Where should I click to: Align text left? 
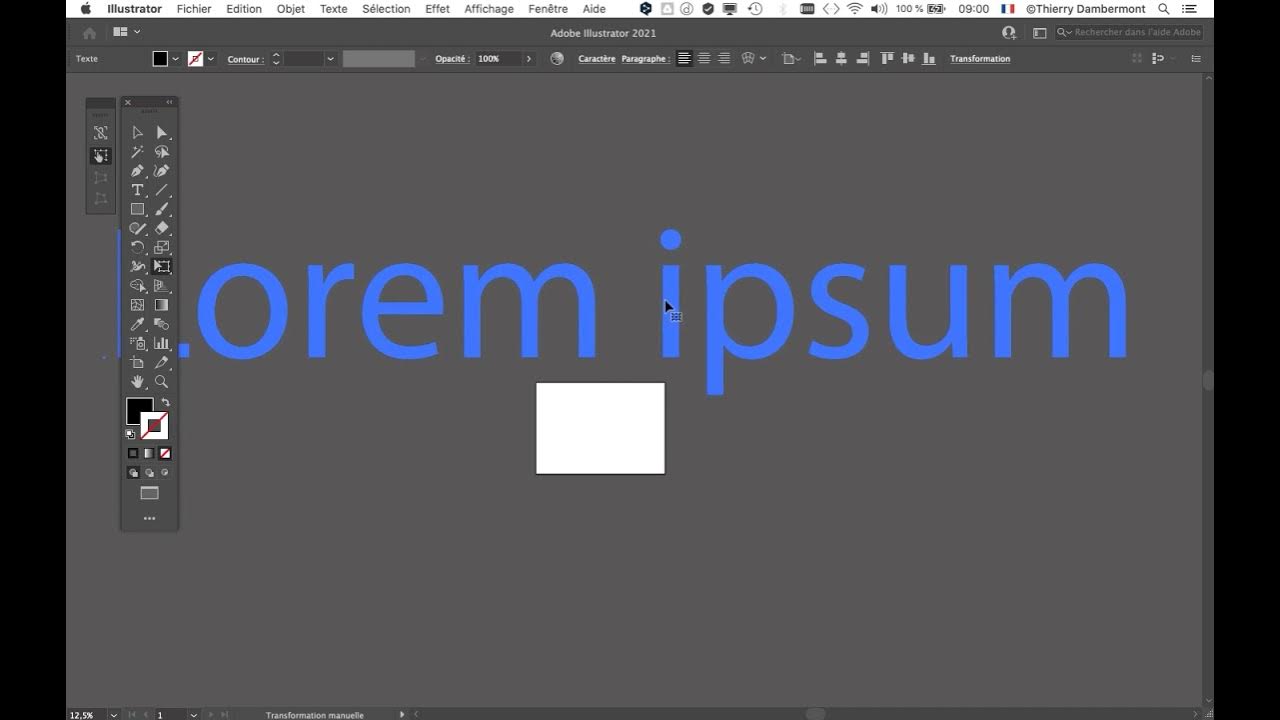[x=684, y=59]
